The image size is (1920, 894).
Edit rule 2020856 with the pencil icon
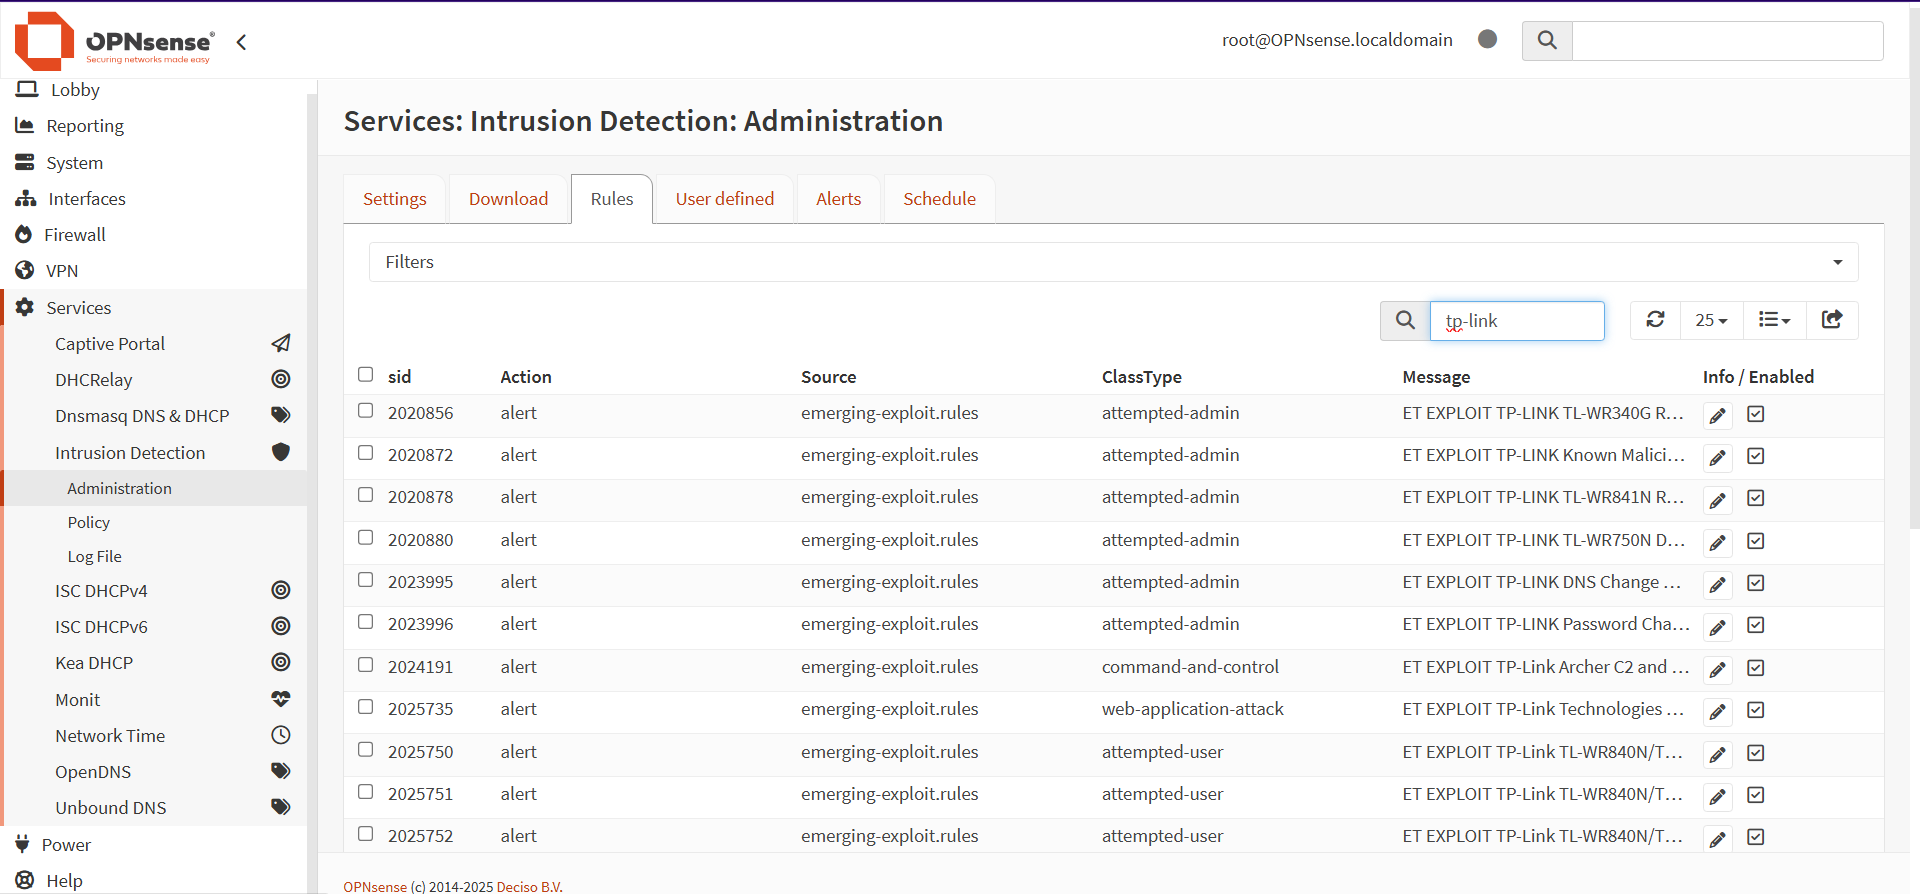click(1718, 416)
